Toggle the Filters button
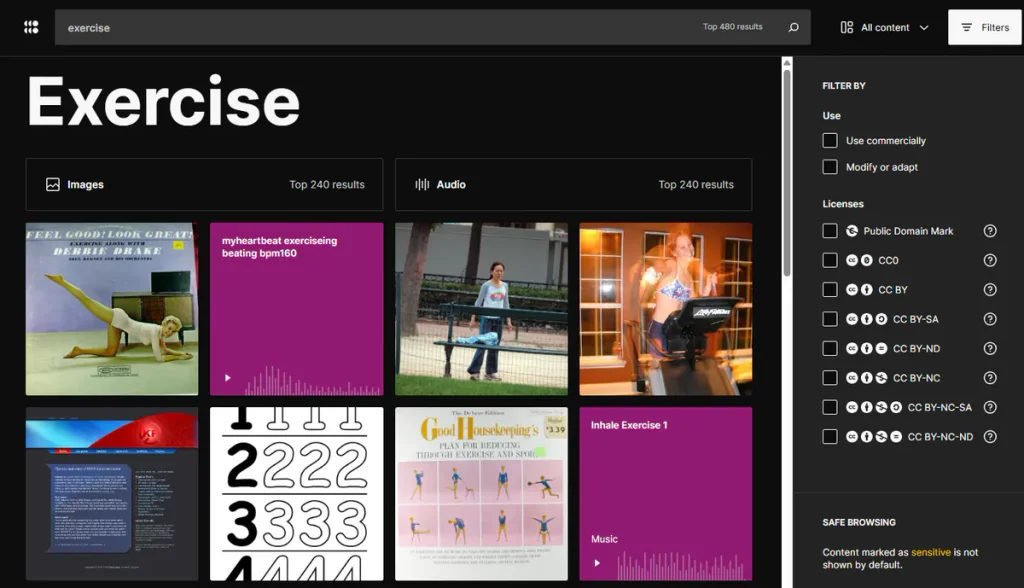This screenshot has height=588, width=1024. [x=985, y=27]
